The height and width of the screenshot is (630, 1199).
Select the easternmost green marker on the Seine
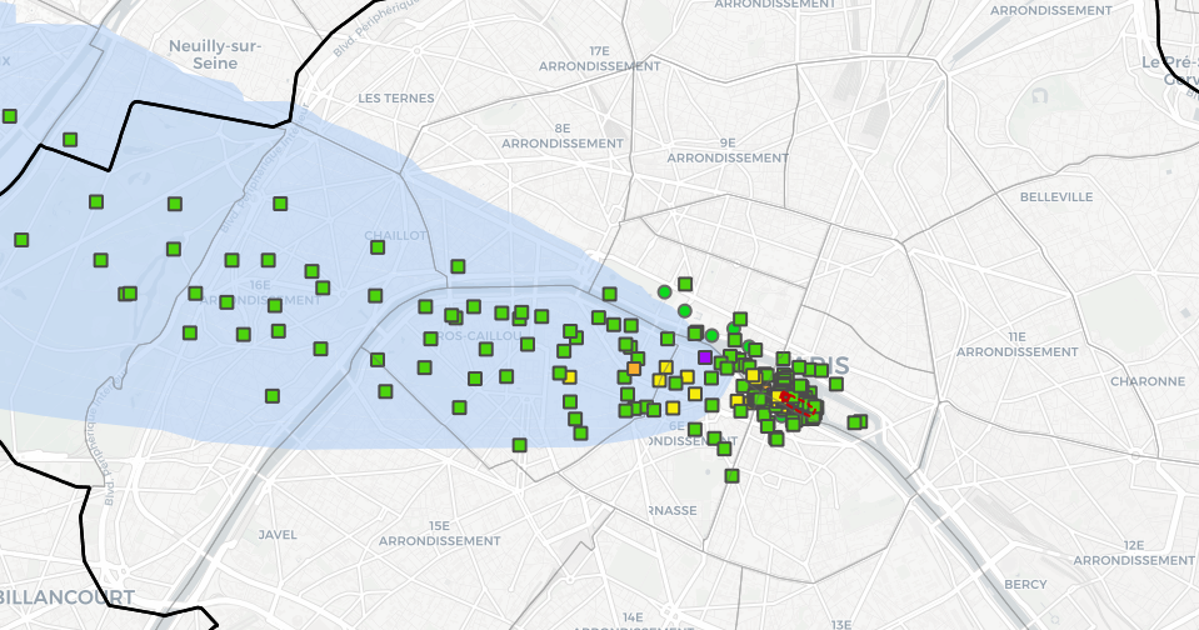(x=858, y=422)
